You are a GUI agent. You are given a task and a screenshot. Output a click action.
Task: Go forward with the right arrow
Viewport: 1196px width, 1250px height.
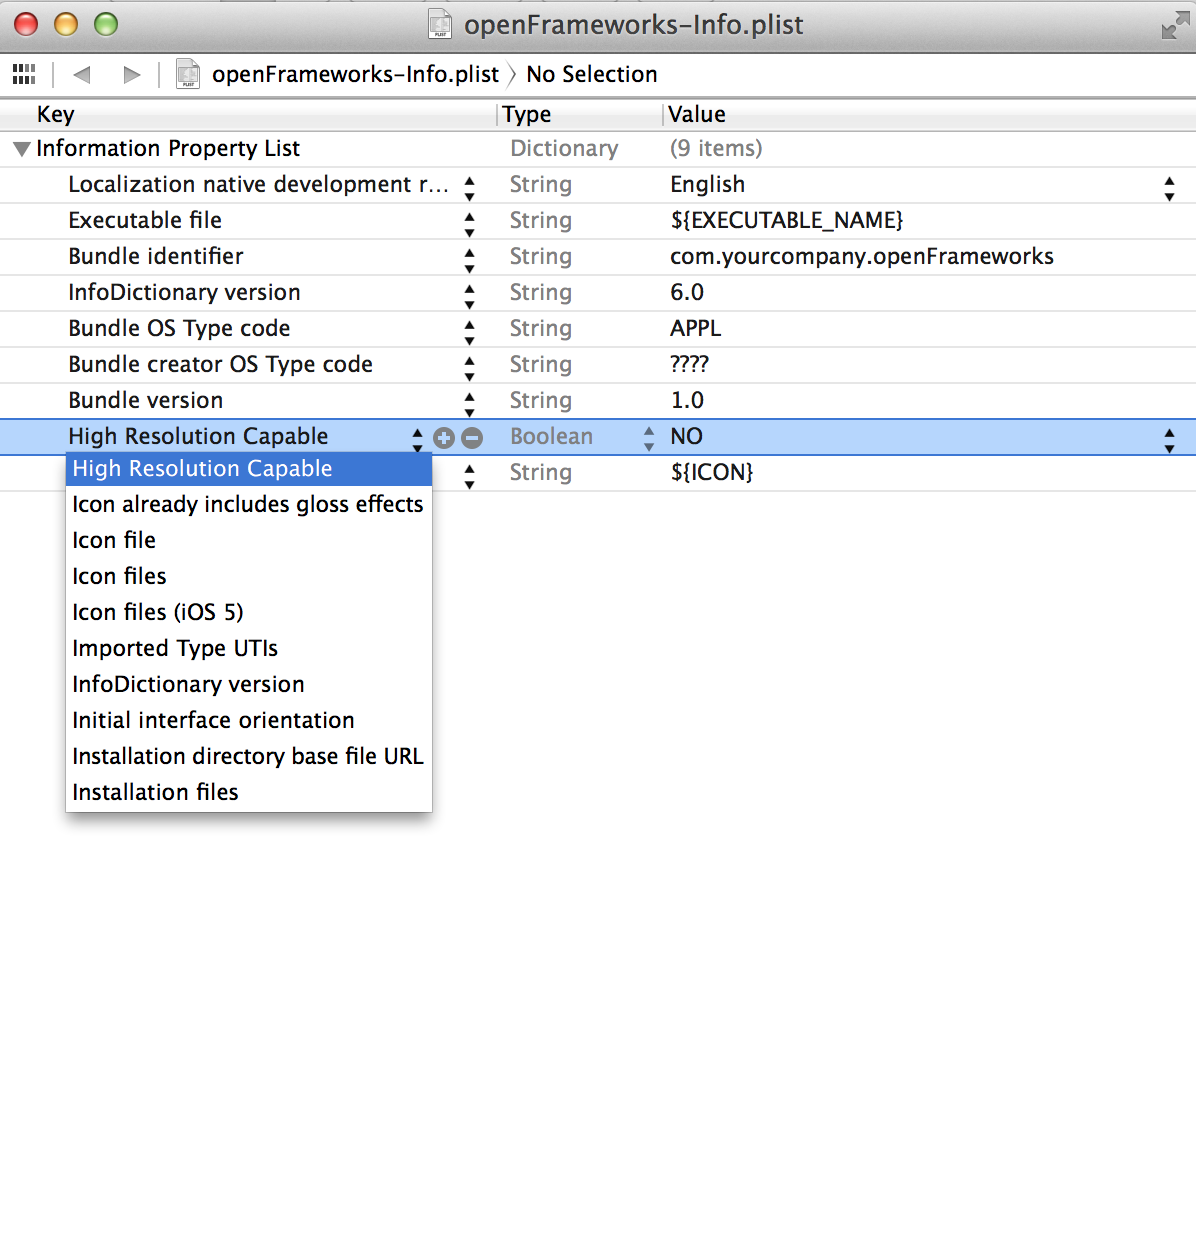pyautogui.click(x=131, y=74)
